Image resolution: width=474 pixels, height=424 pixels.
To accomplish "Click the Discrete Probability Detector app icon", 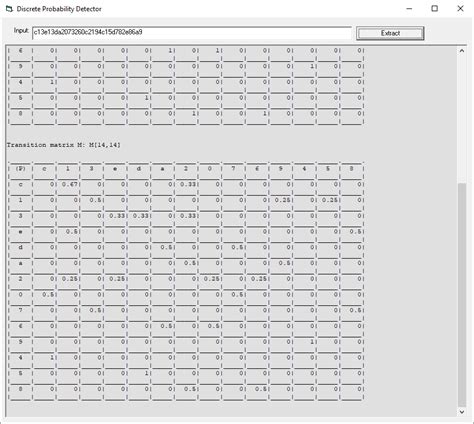I will tap(9, 9).
